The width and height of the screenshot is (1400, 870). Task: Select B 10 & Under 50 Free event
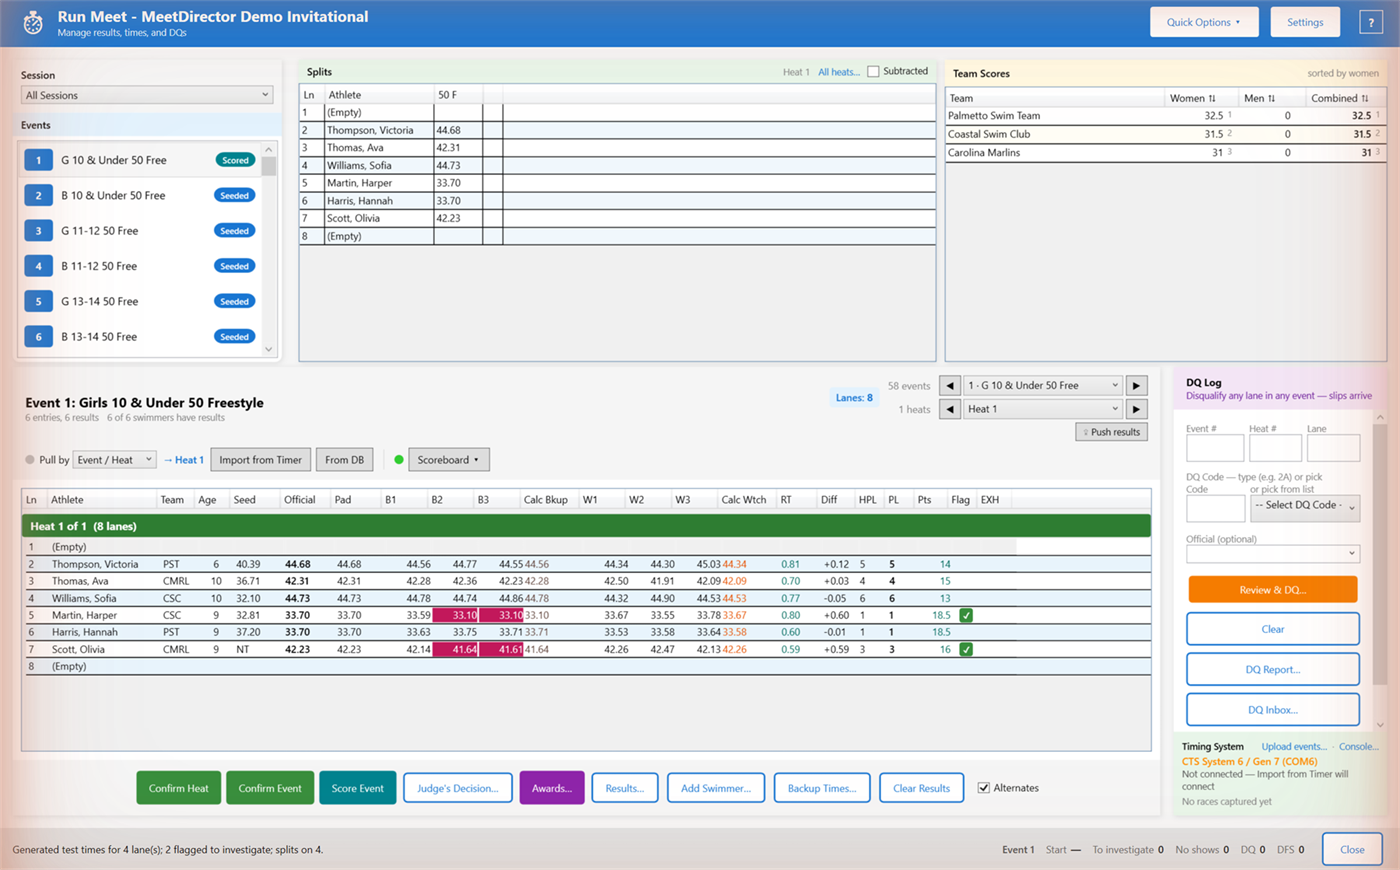click(139, 195)
